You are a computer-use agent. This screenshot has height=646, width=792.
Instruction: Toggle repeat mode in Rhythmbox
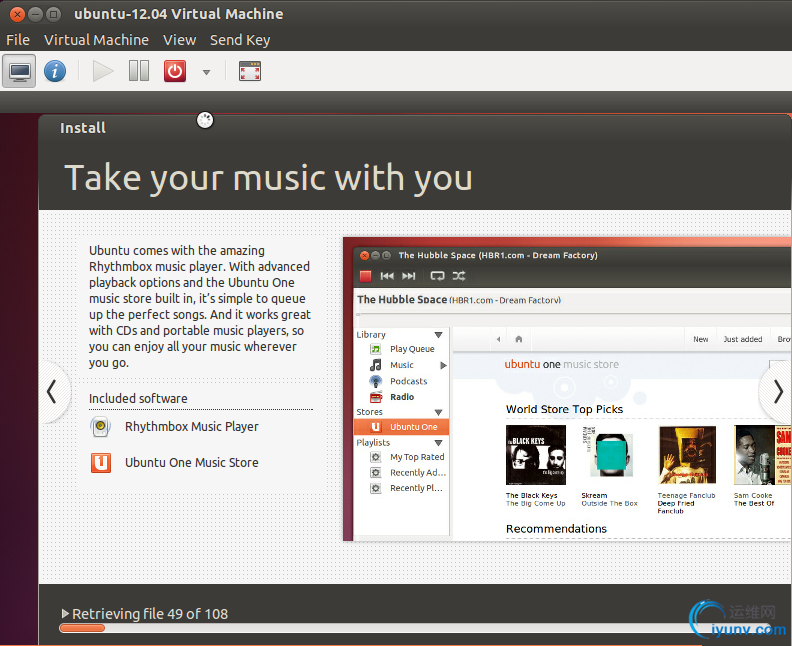437,276
